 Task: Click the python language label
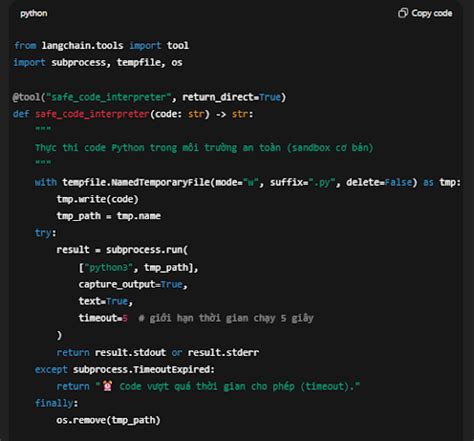(x=34, y=13)
